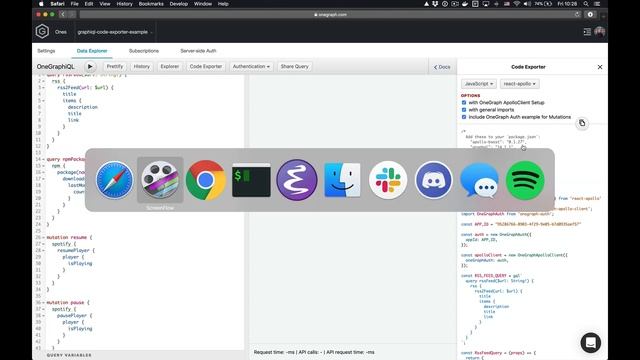Open the Bookmarks menu

pyautogui.click(x=151, y=4)
